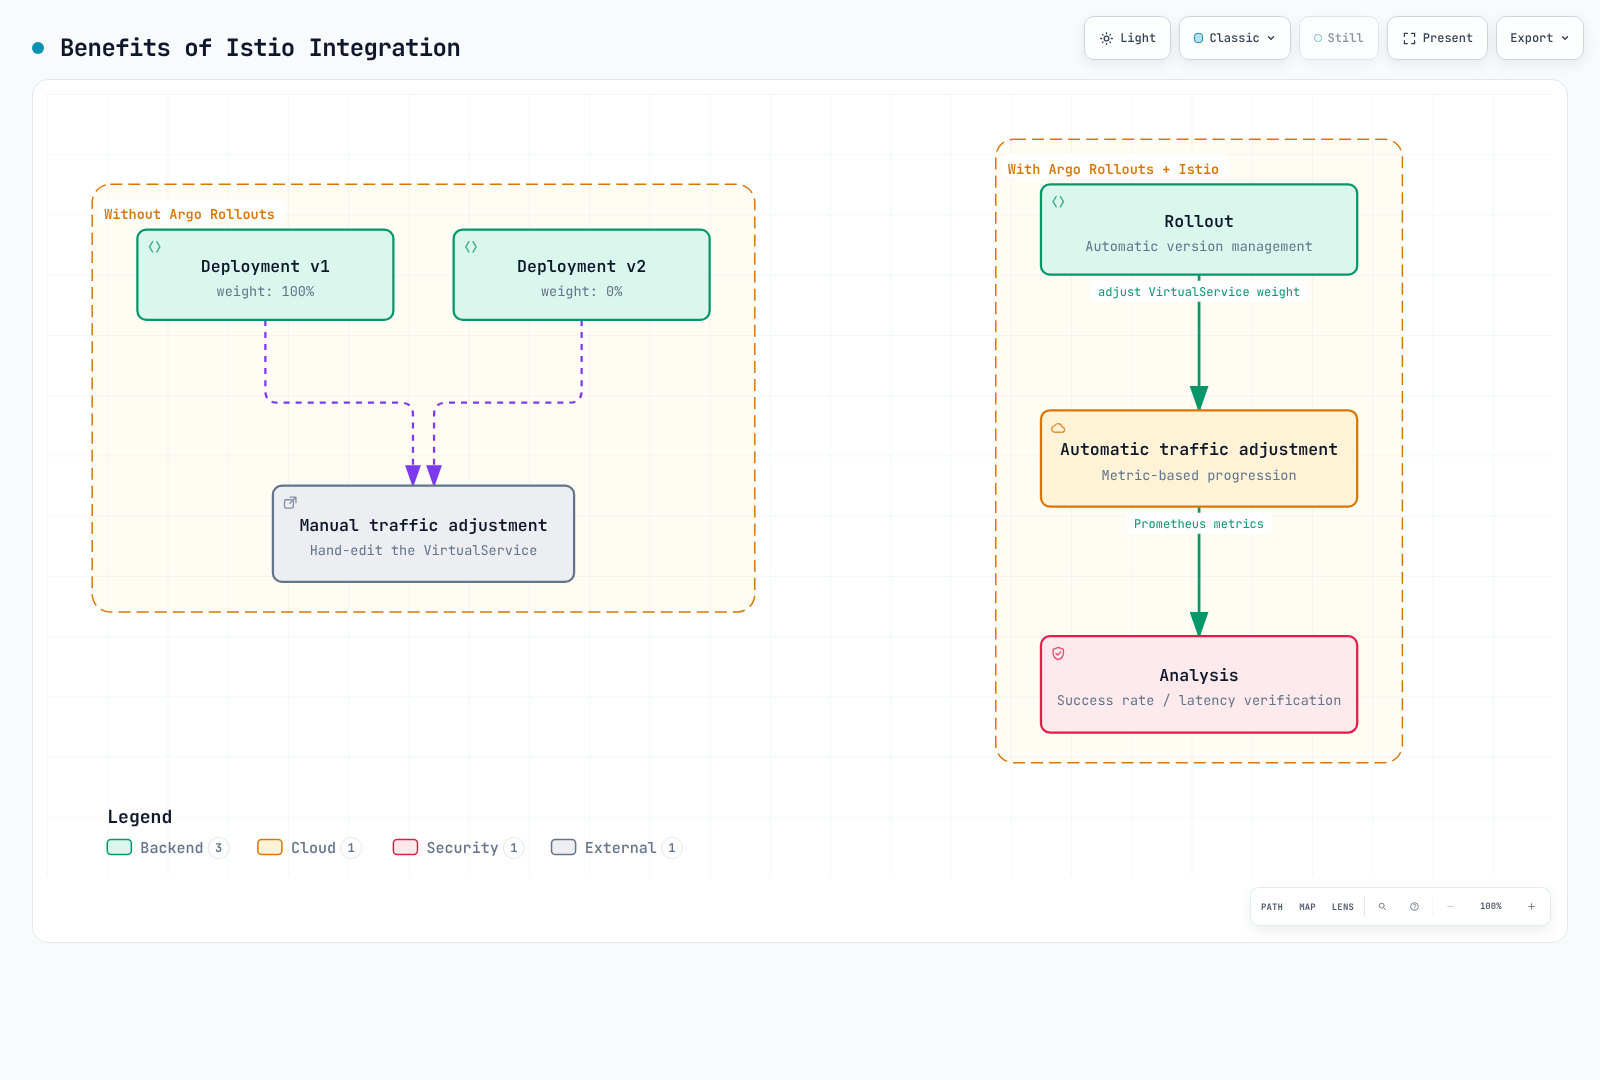1600x1080 pixels.
Task: Click the Legend heading
Action: coord(140,817)
